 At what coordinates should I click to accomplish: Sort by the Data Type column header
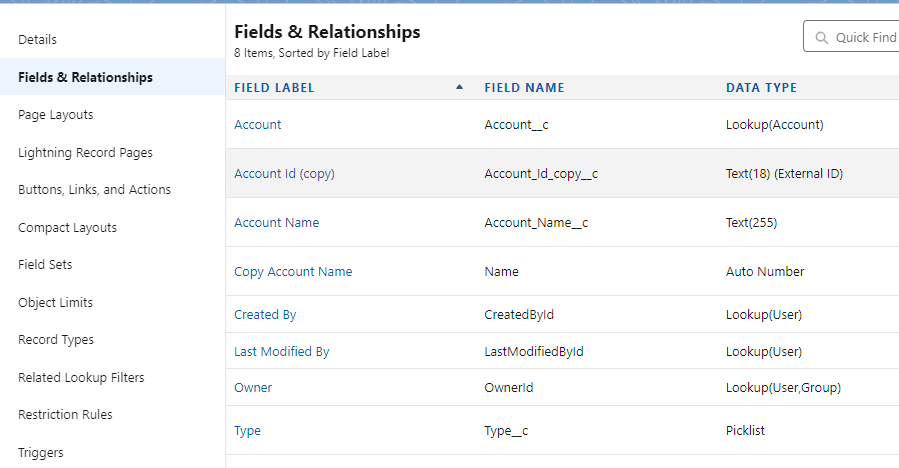click(761, 88)
